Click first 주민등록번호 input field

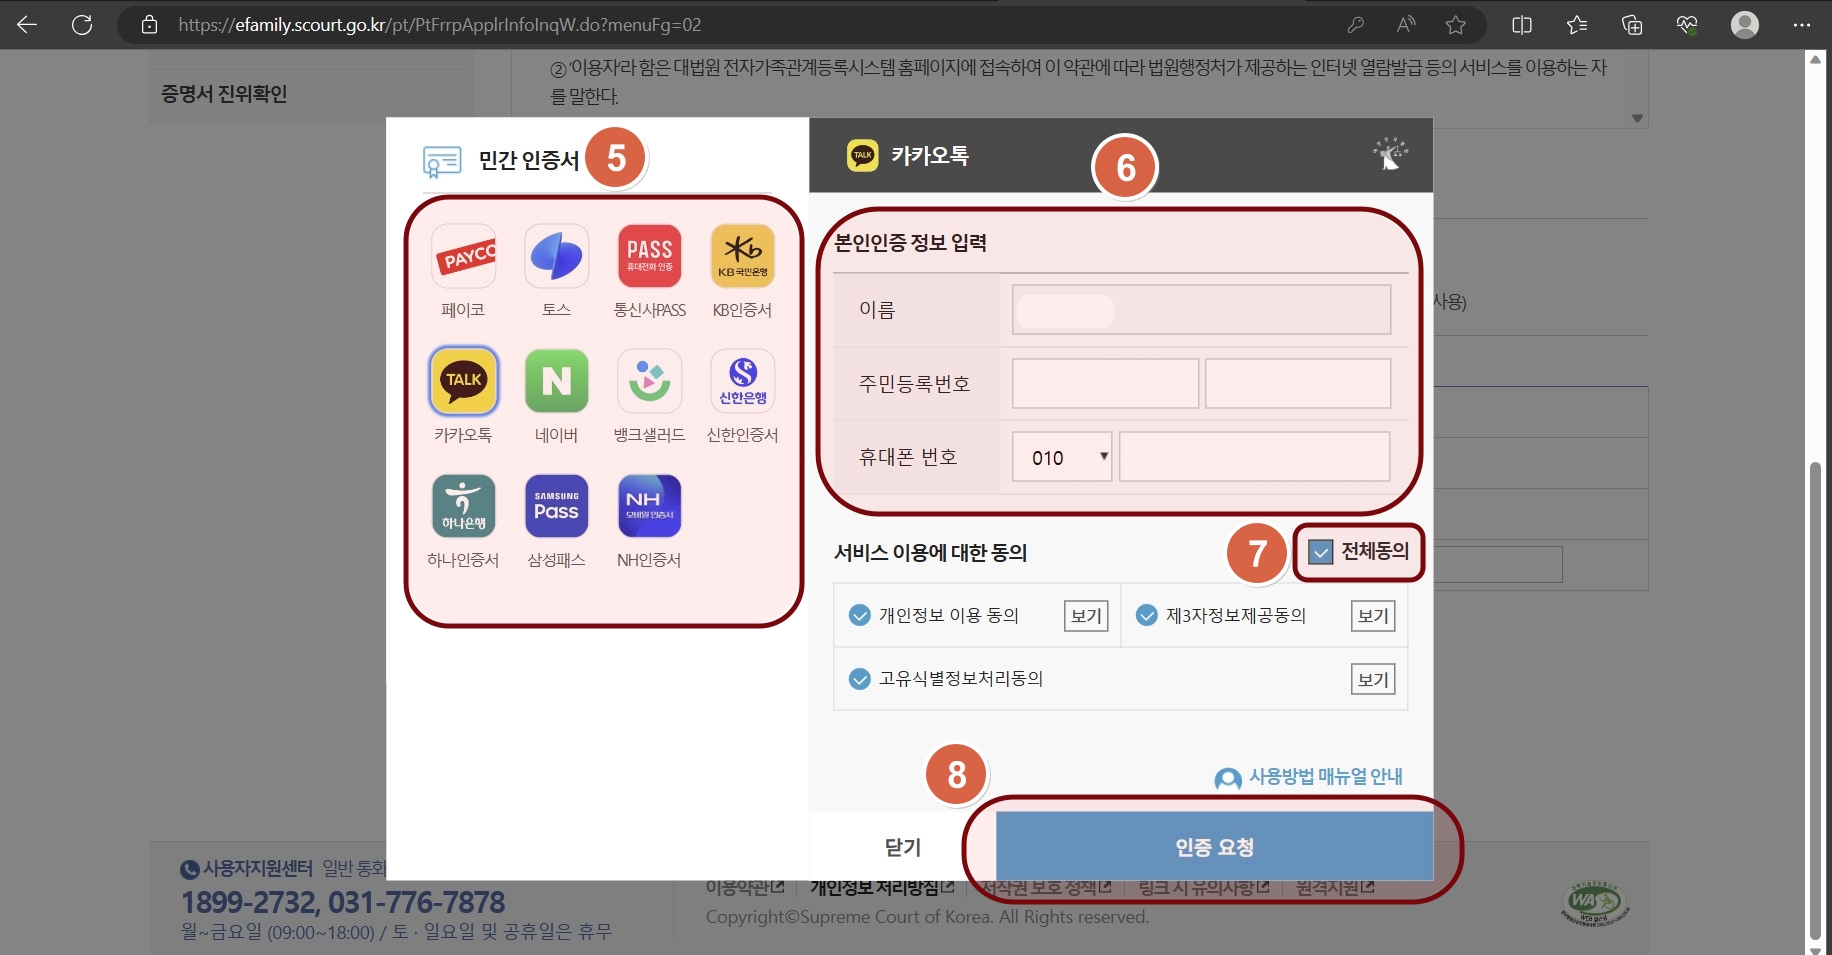1105,384
